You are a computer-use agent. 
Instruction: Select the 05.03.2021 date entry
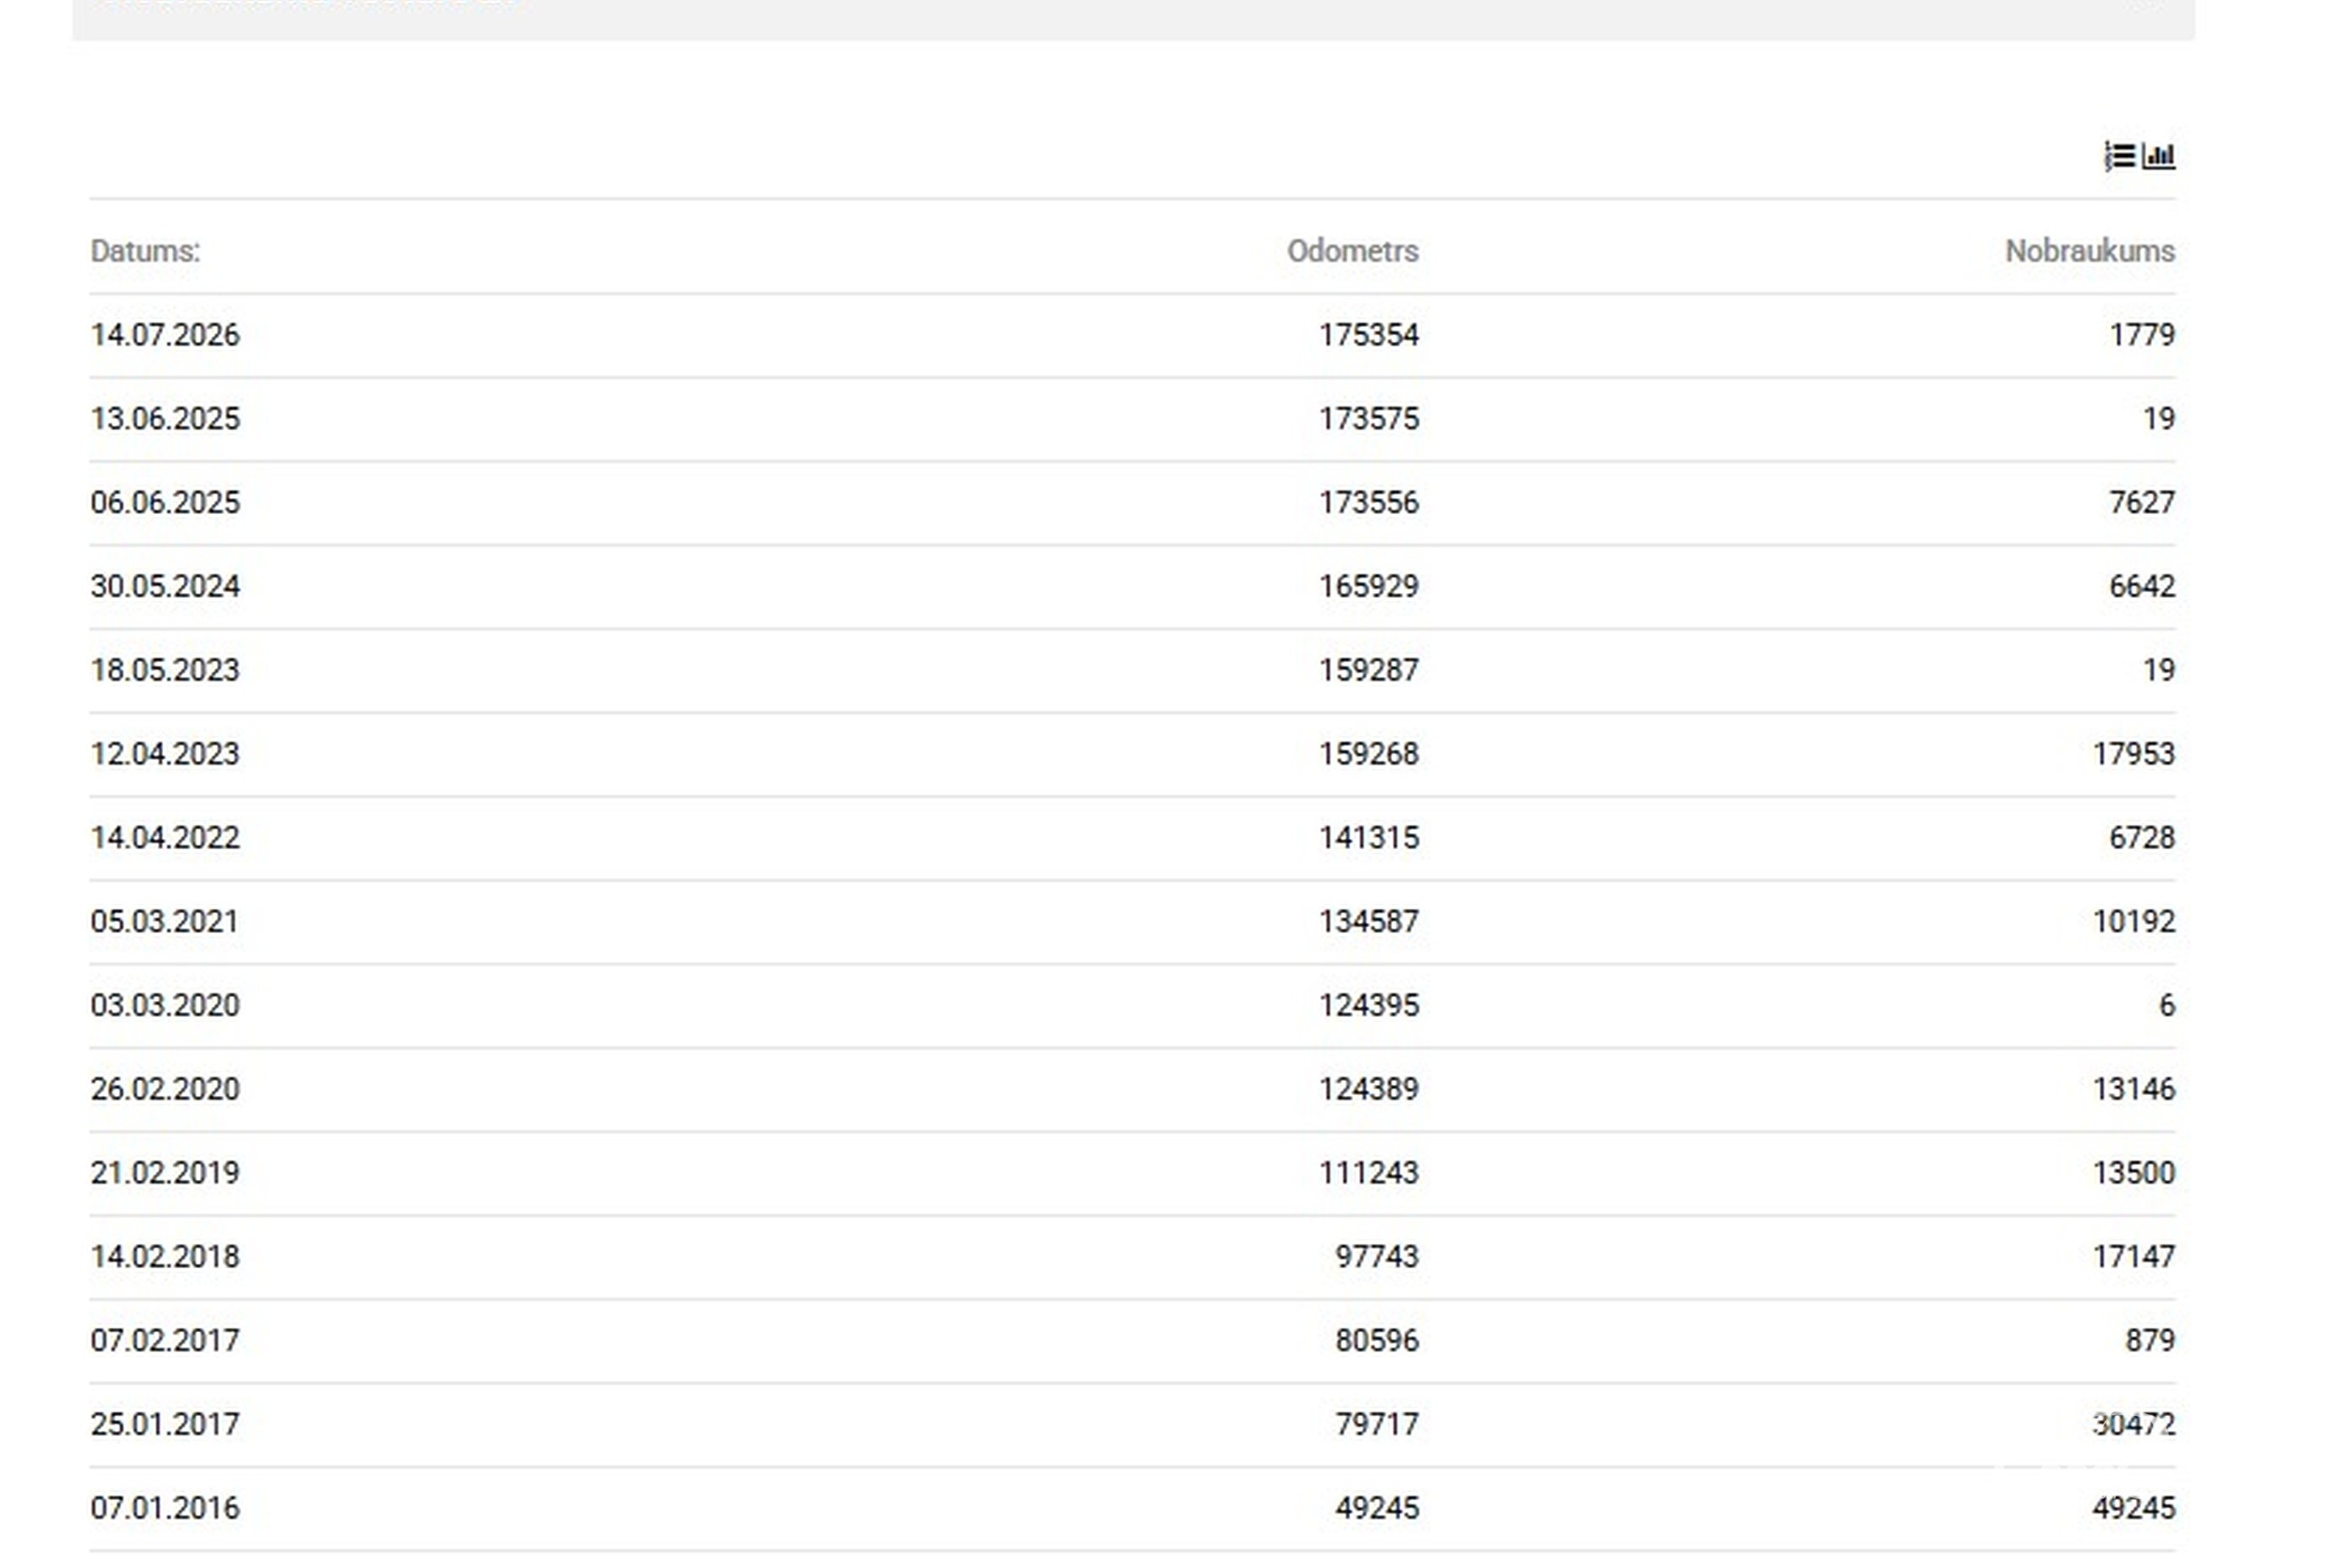[165, 923]
